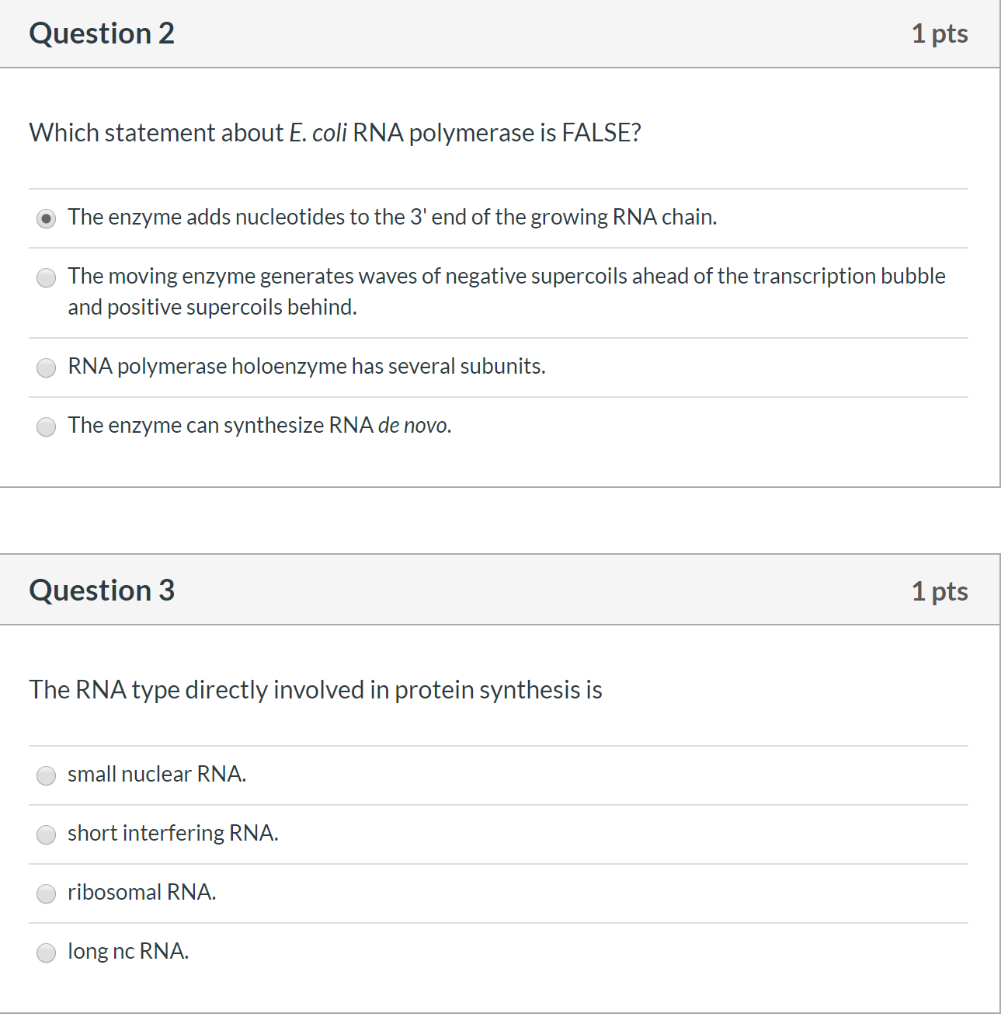Click the Question 2 prompt text

[336, 132]
